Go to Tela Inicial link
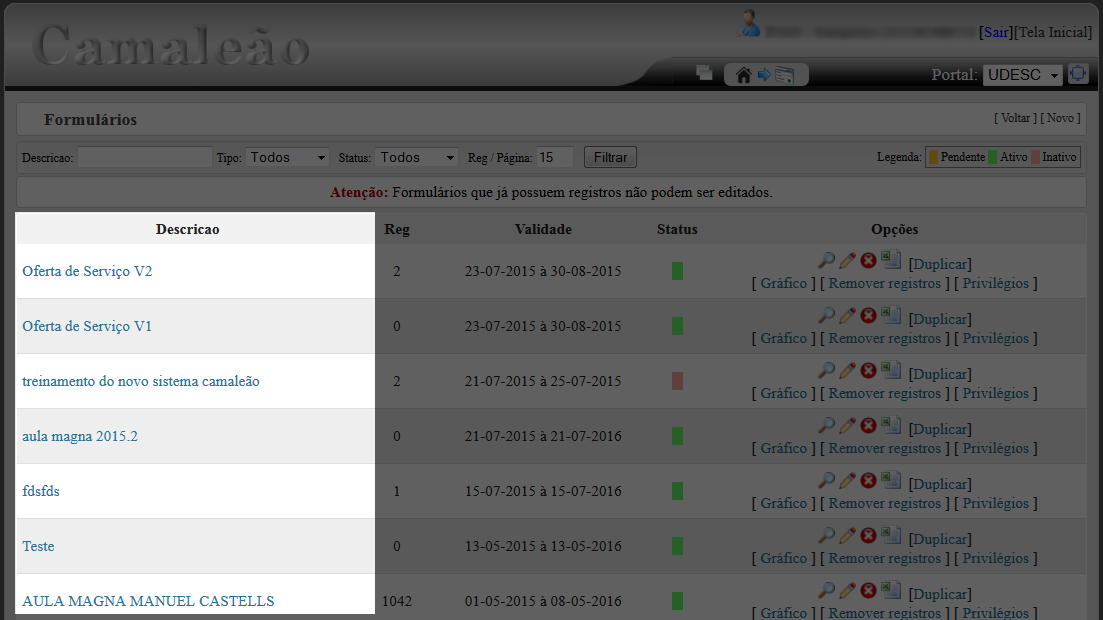The width and height of the screenshot is (1103, 620). click(x=1052, y=32)
